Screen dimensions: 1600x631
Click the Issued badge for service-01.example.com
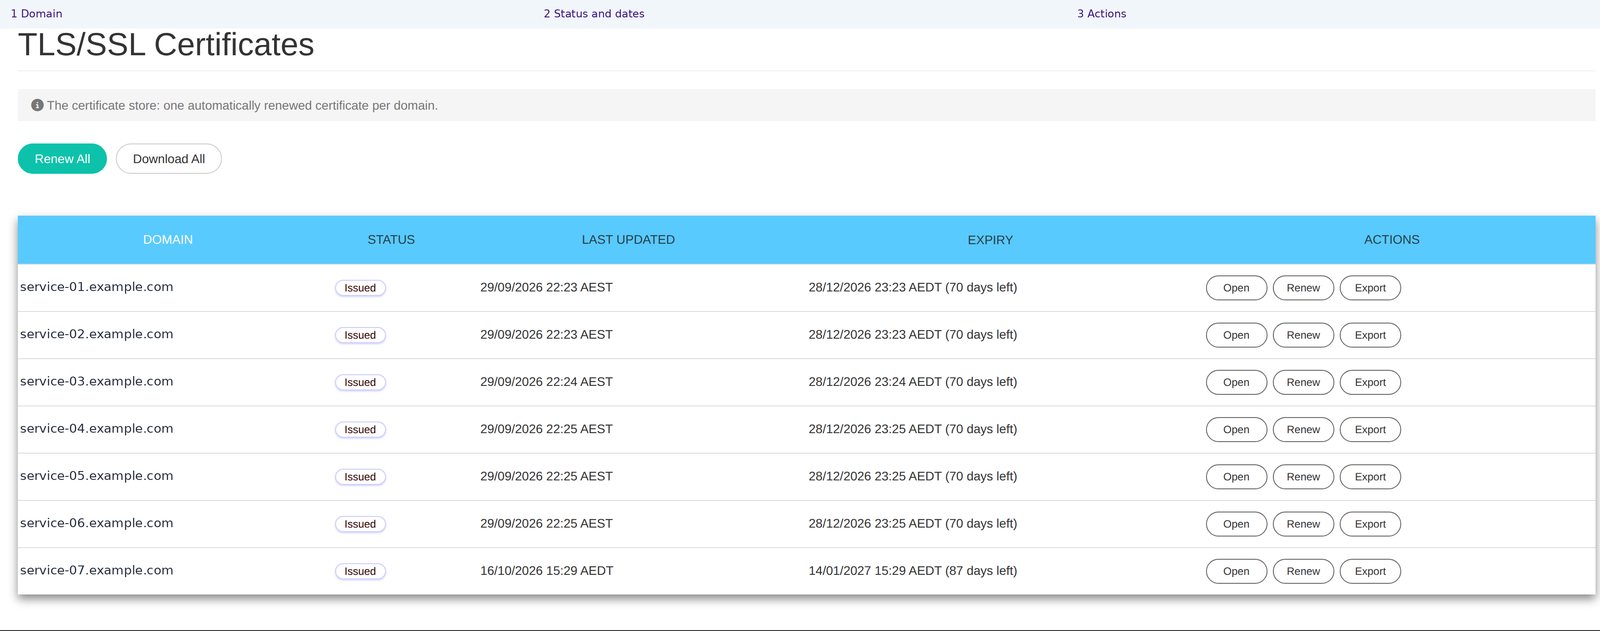360,288
